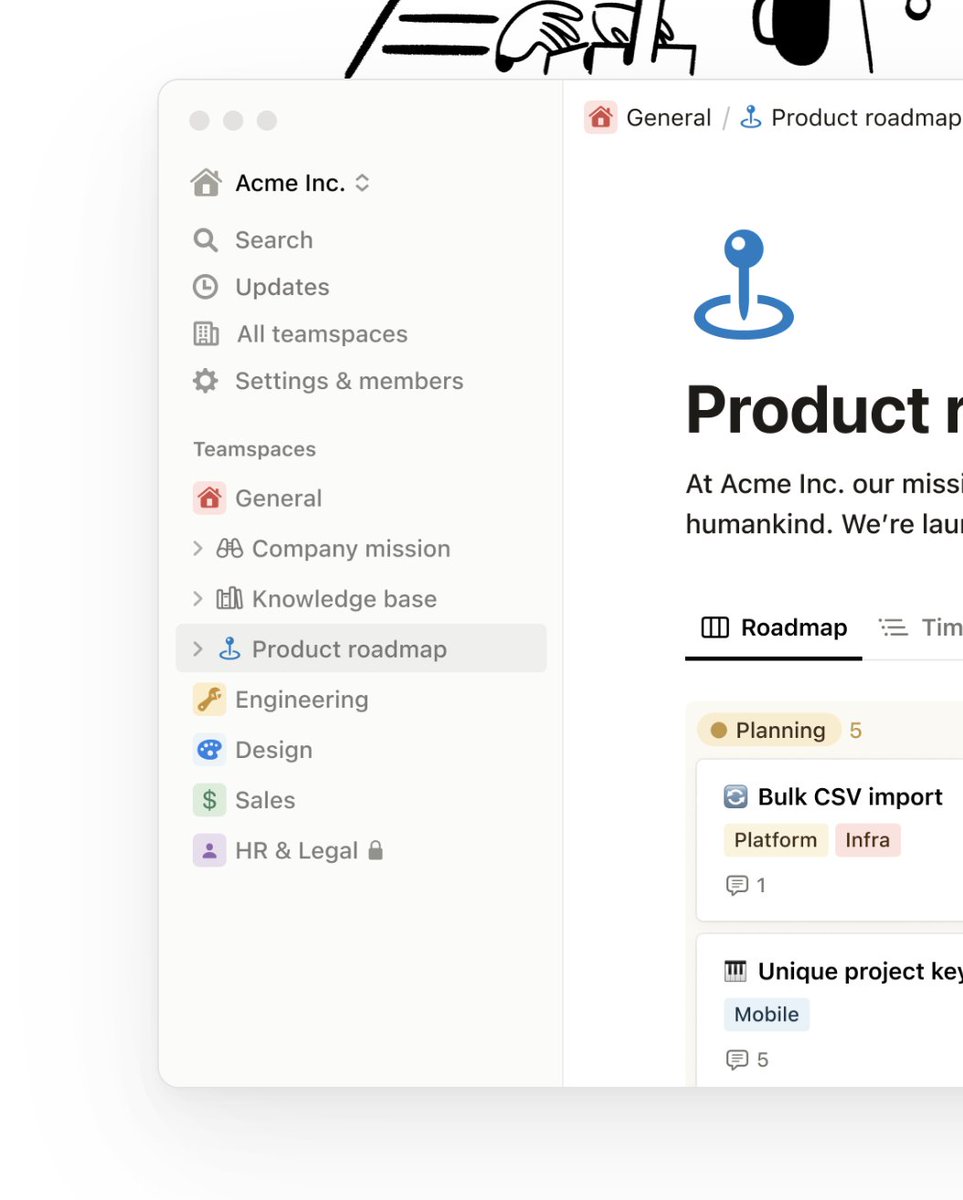
Task: Click the Company mission binoculars icon
Action: pyautogui.click(x=230, y=548)
